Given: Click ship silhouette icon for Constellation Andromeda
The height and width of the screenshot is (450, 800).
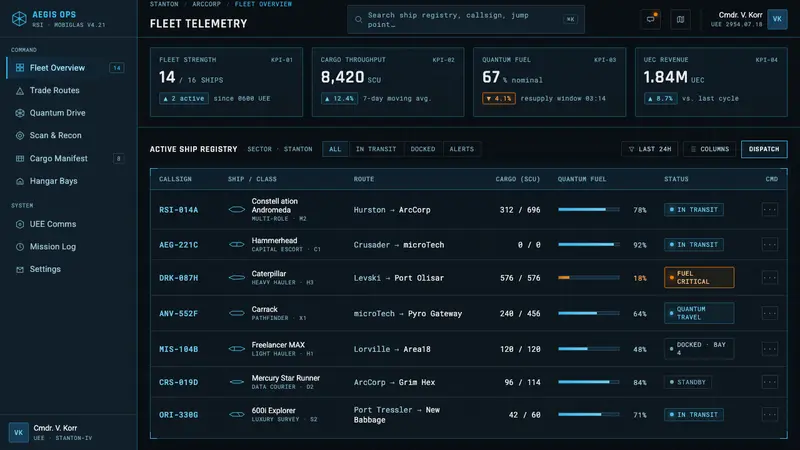Looking at the screenshot, I should [x=236, y=209].
